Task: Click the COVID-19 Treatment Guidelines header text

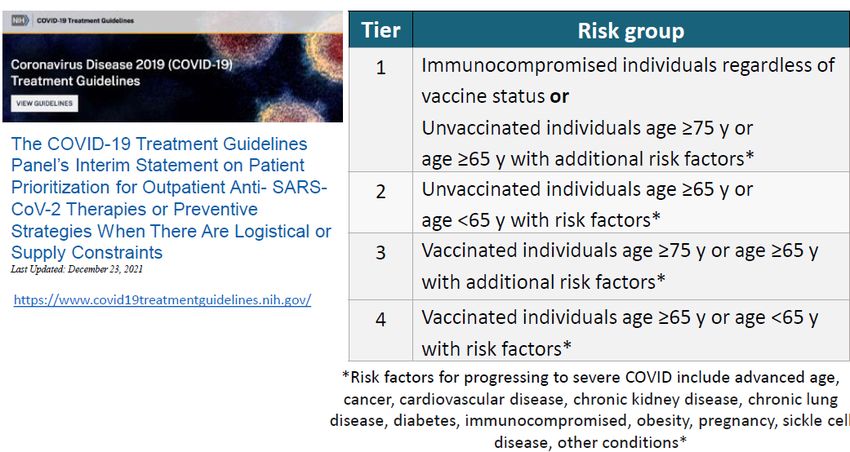Action: [x=85, y=21]
